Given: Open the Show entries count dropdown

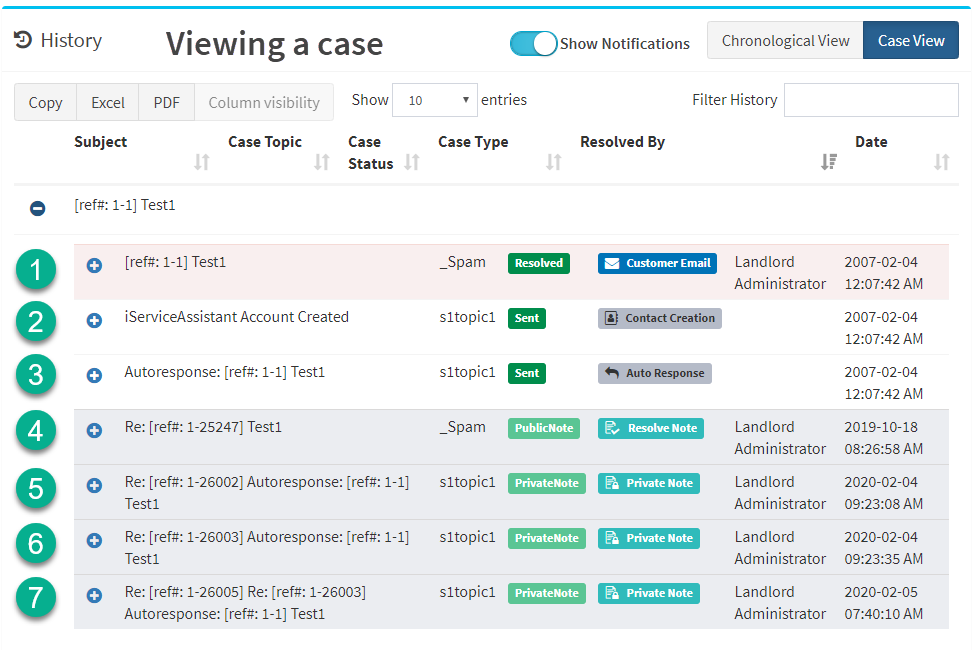Looking at the screenshot, I should click(435, 100).
